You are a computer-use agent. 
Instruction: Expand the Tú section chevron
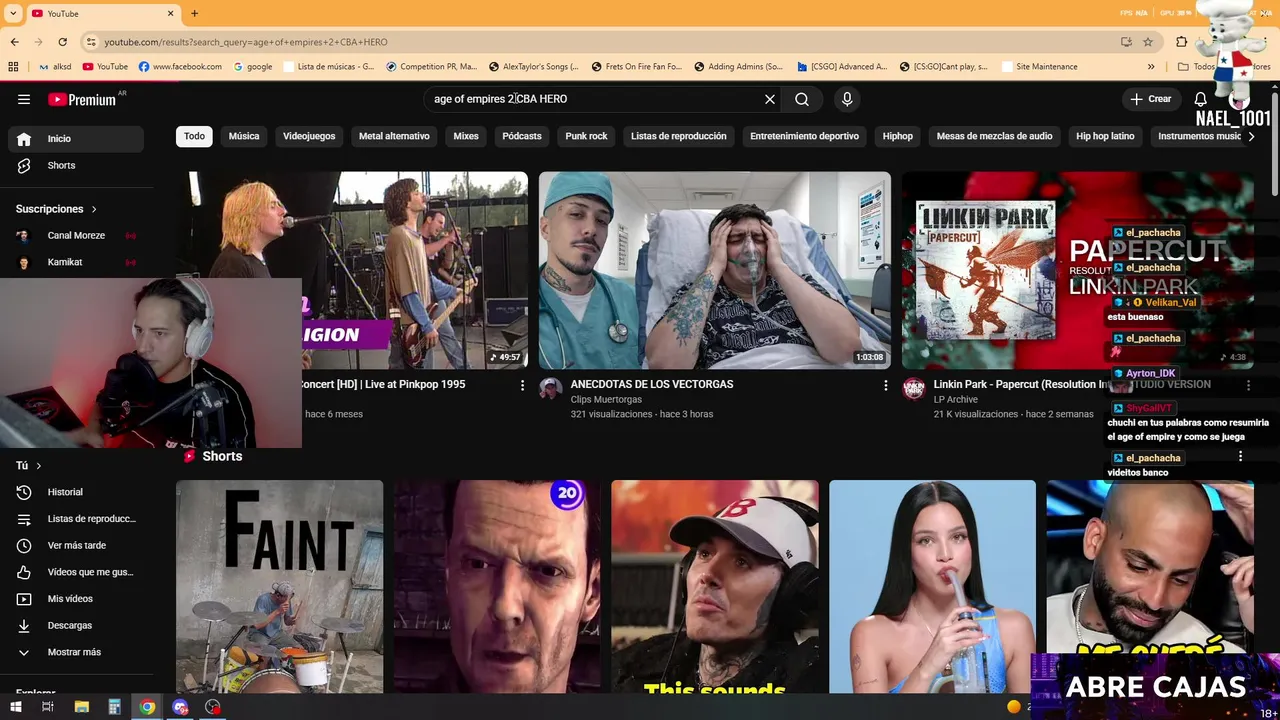pos(39,466)
